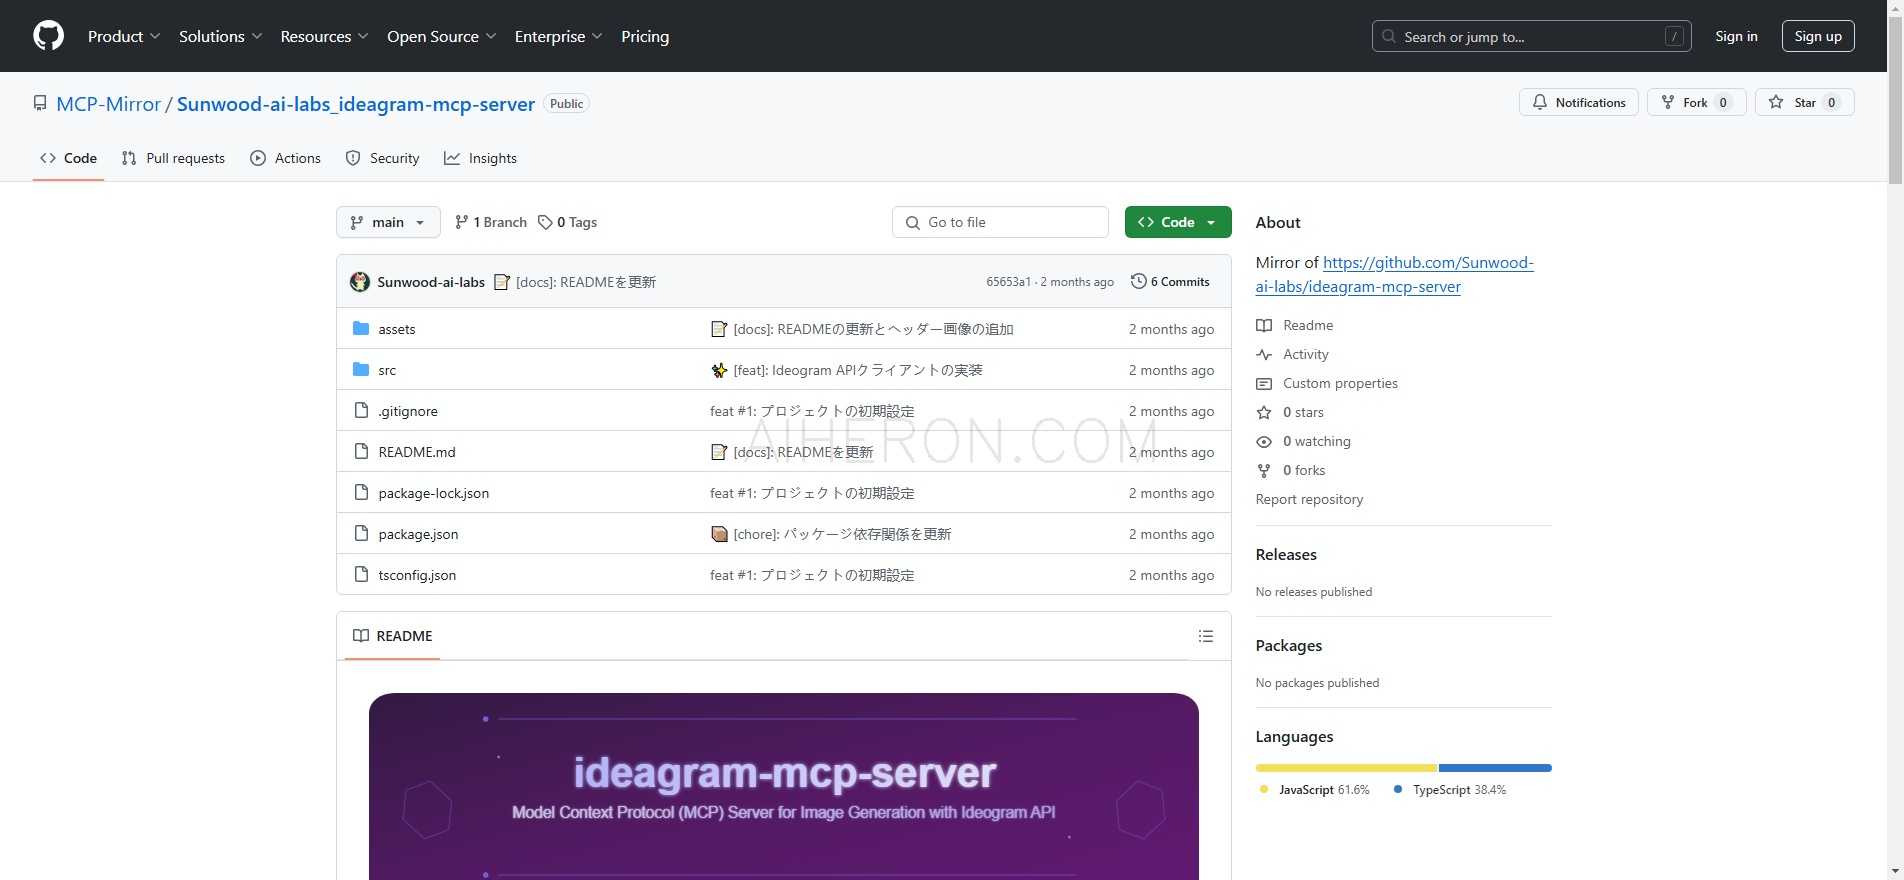Click the watching eye icon
This screenshot has width=1904, height=880.
(1264, 441)
